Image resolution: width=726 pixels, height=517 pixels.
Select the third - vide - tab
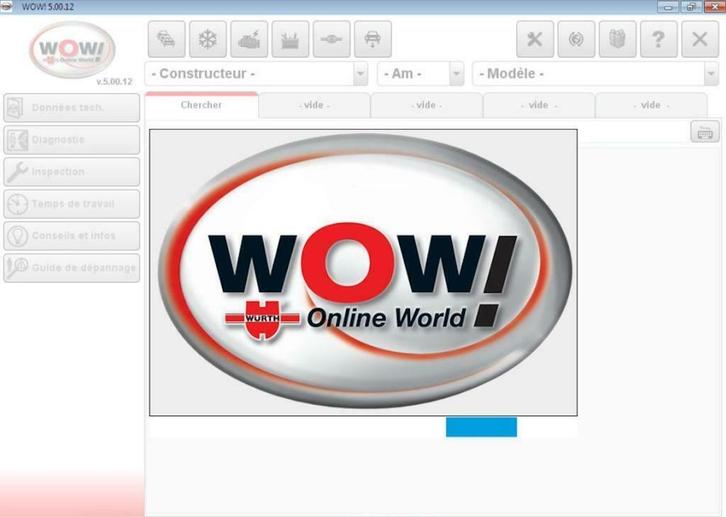pos(538,105)
